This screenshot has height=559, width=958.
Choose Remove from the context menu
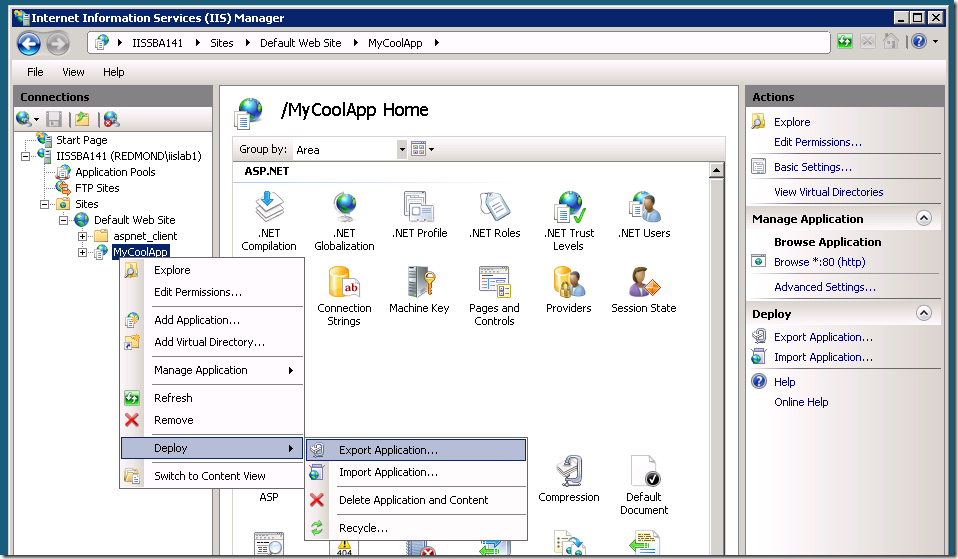coord(212,420)
